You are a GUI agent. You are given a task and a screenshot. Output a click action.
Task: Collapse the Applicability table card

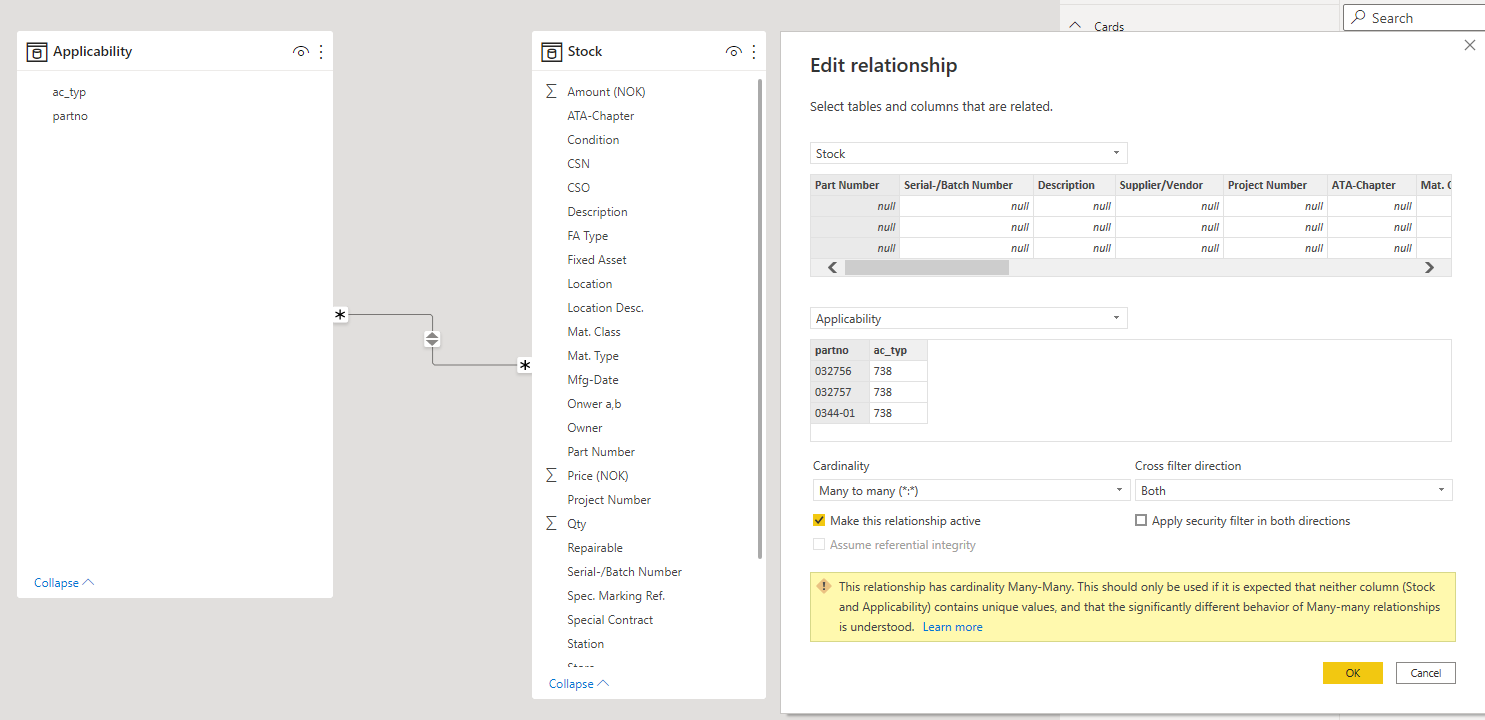pyautogui.click(x=64, y=583)
